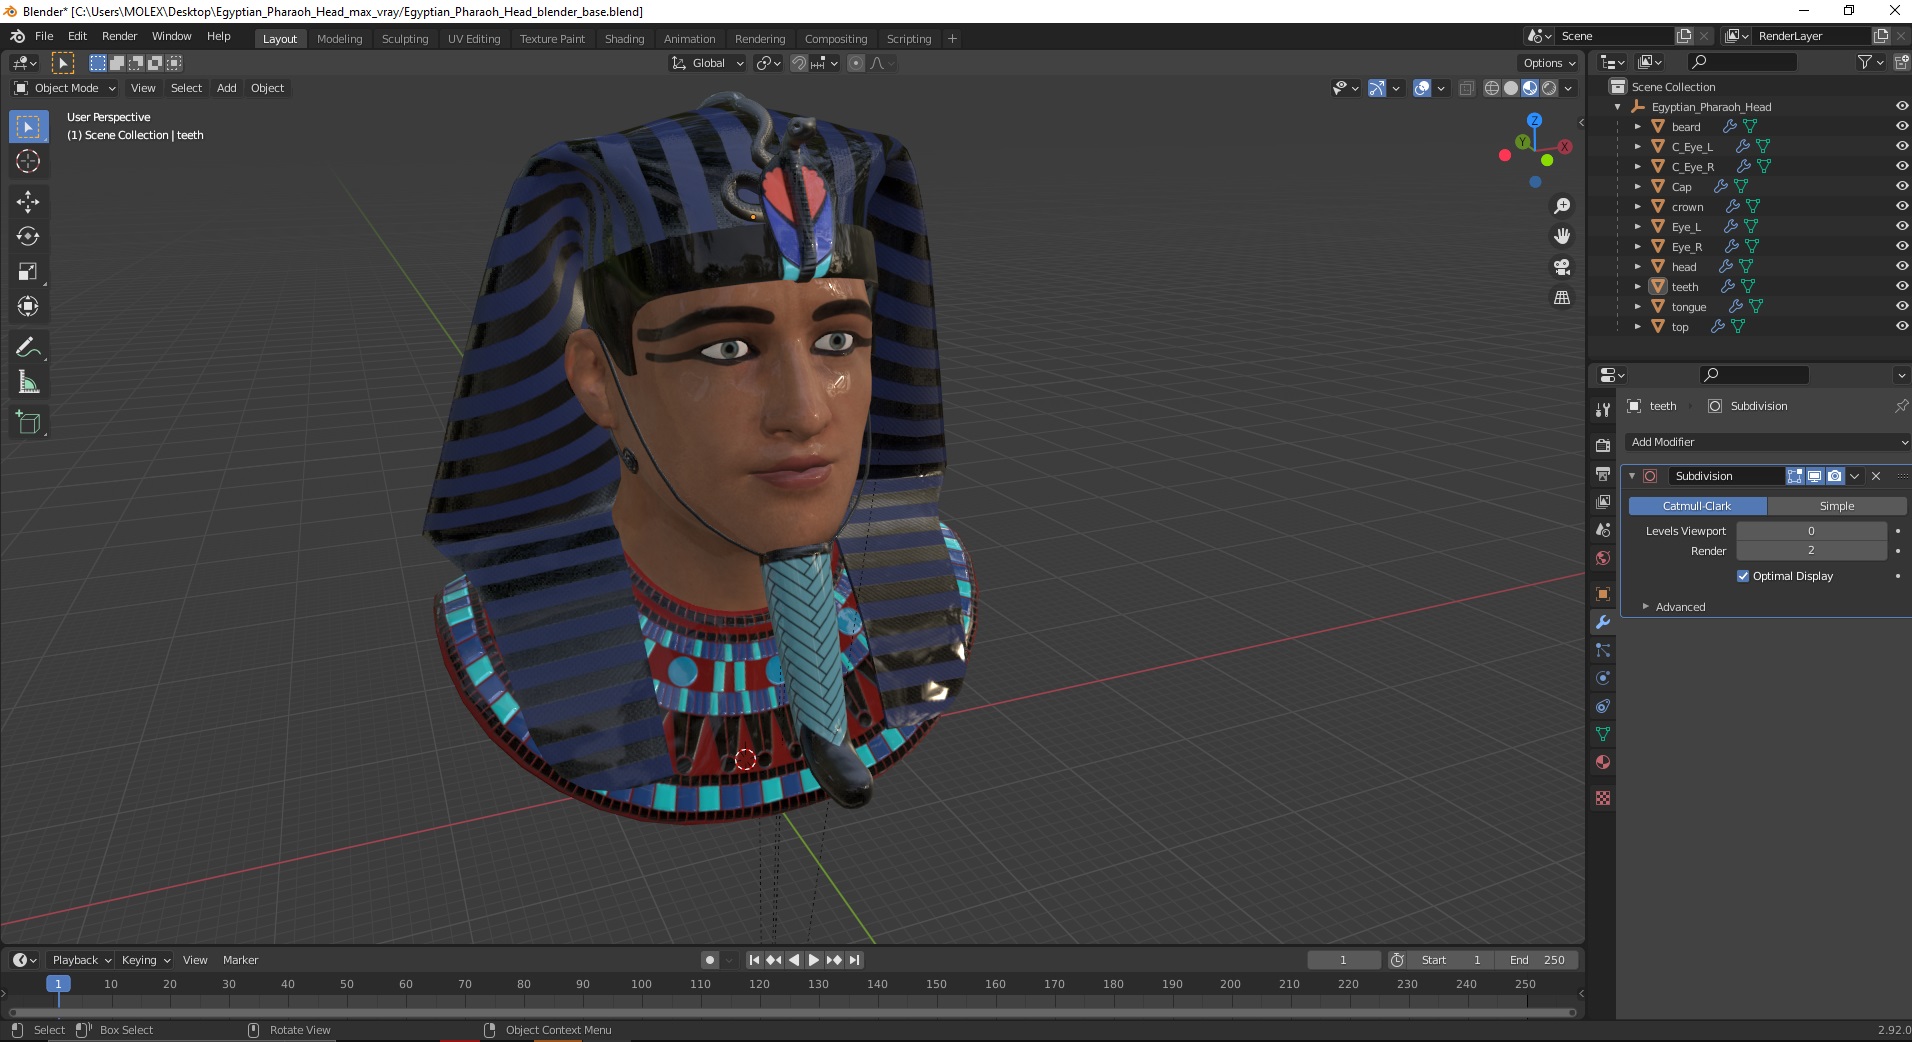Open the Render menu
1912x1042 pixels.
119,36
